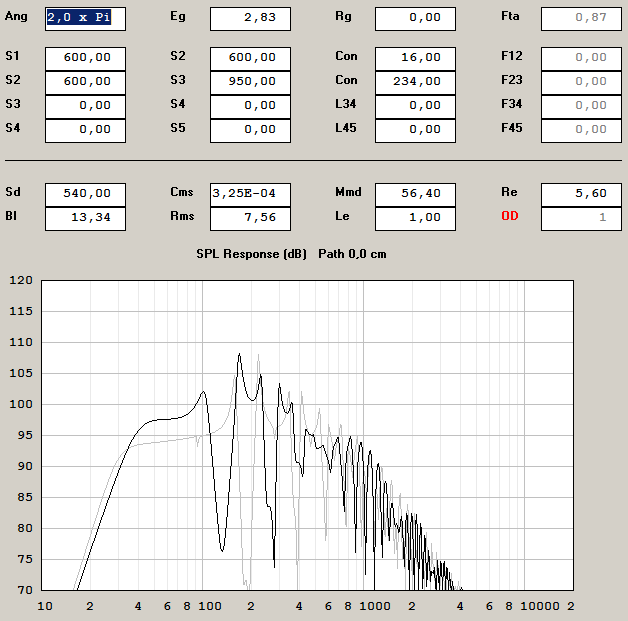628x621 pixels.
Task: Click the F34 label
Action: tap(511, 104)
